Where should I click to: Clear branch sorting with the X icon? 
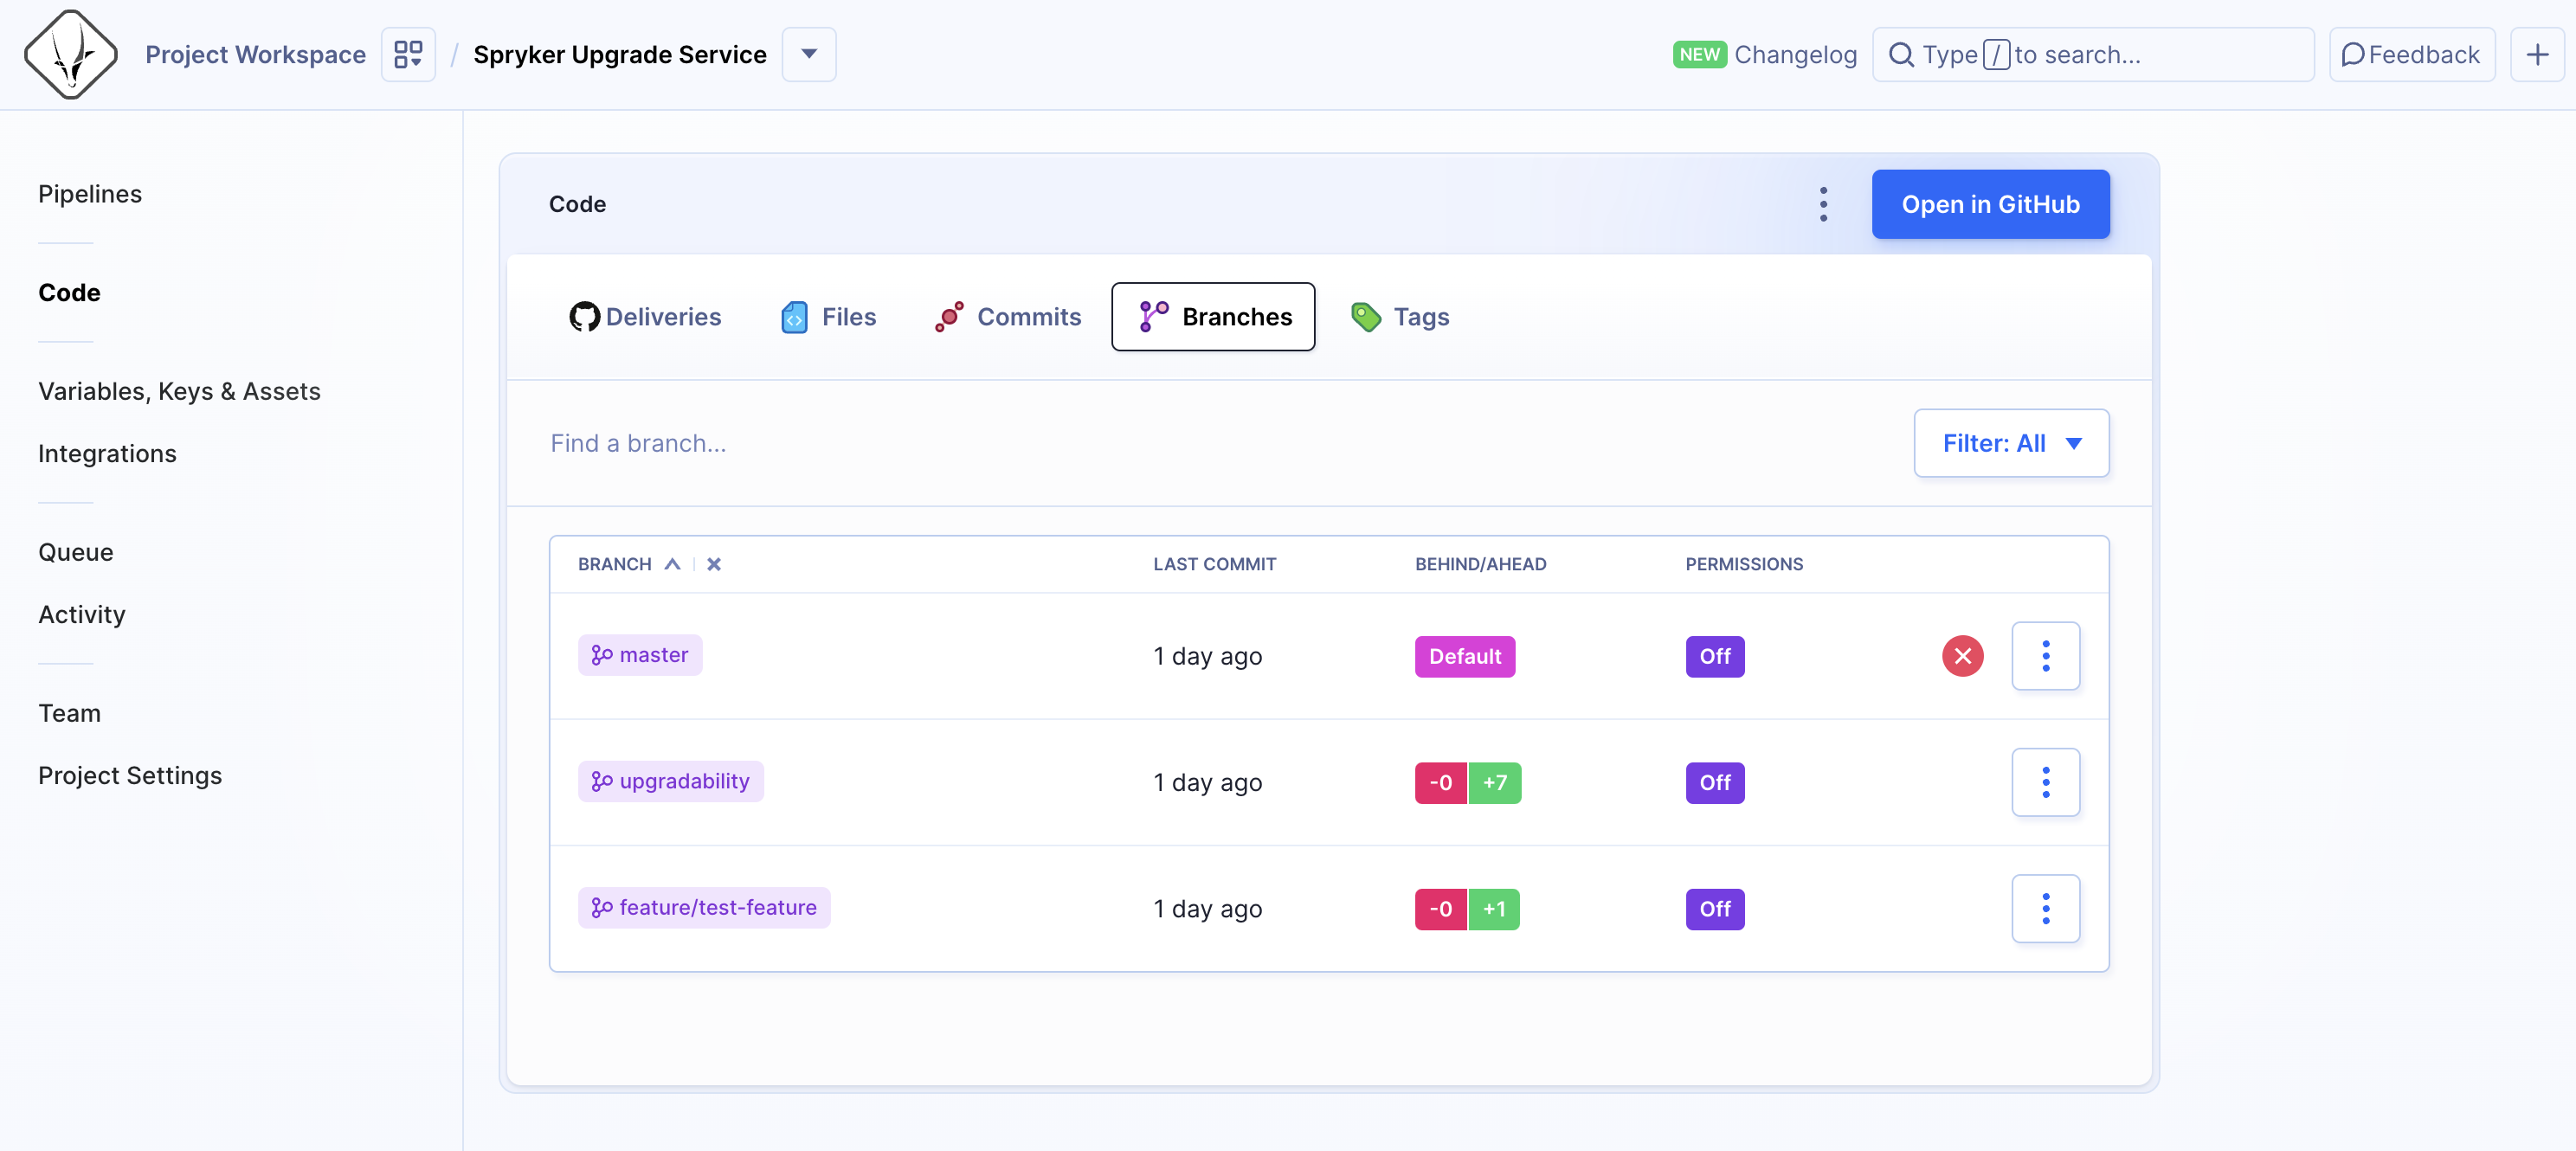pos(714,564)
